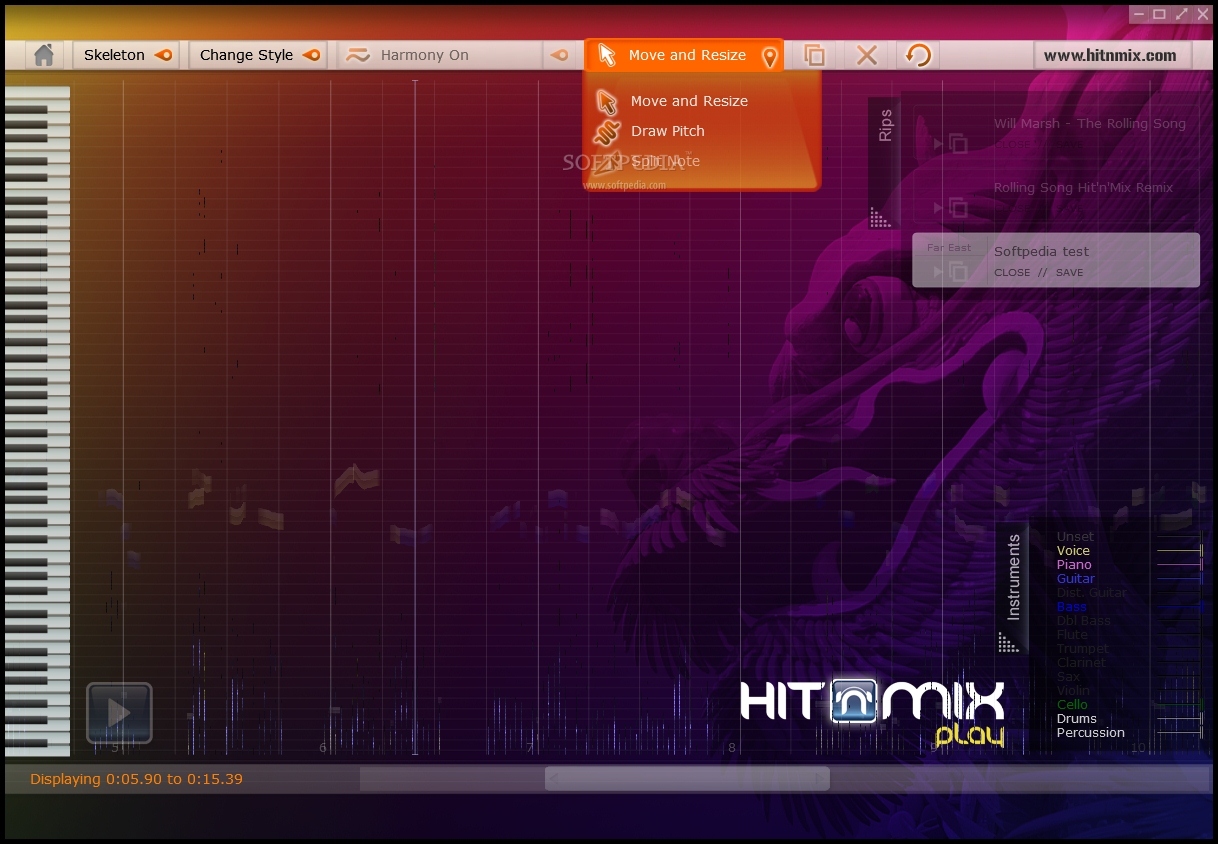Toggle the Piano instrument
This screenshot has height=844, width=1218.
point(1074,565)
